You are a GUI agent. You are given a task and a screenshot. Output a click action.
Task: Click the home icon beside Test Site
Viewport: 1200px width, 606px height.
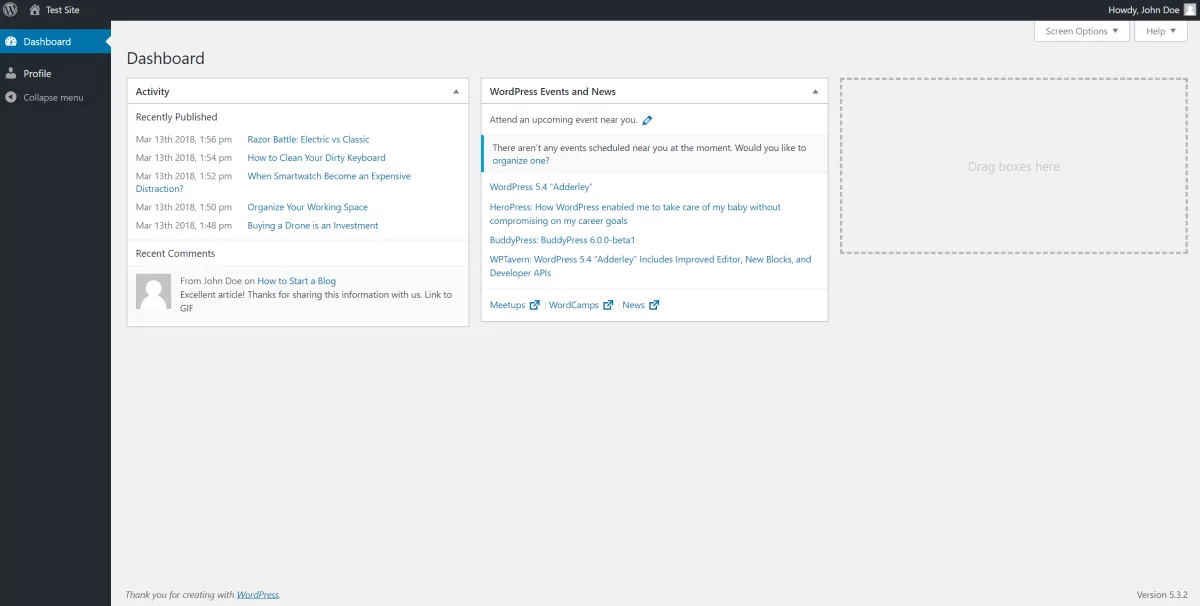coord(35,10)
